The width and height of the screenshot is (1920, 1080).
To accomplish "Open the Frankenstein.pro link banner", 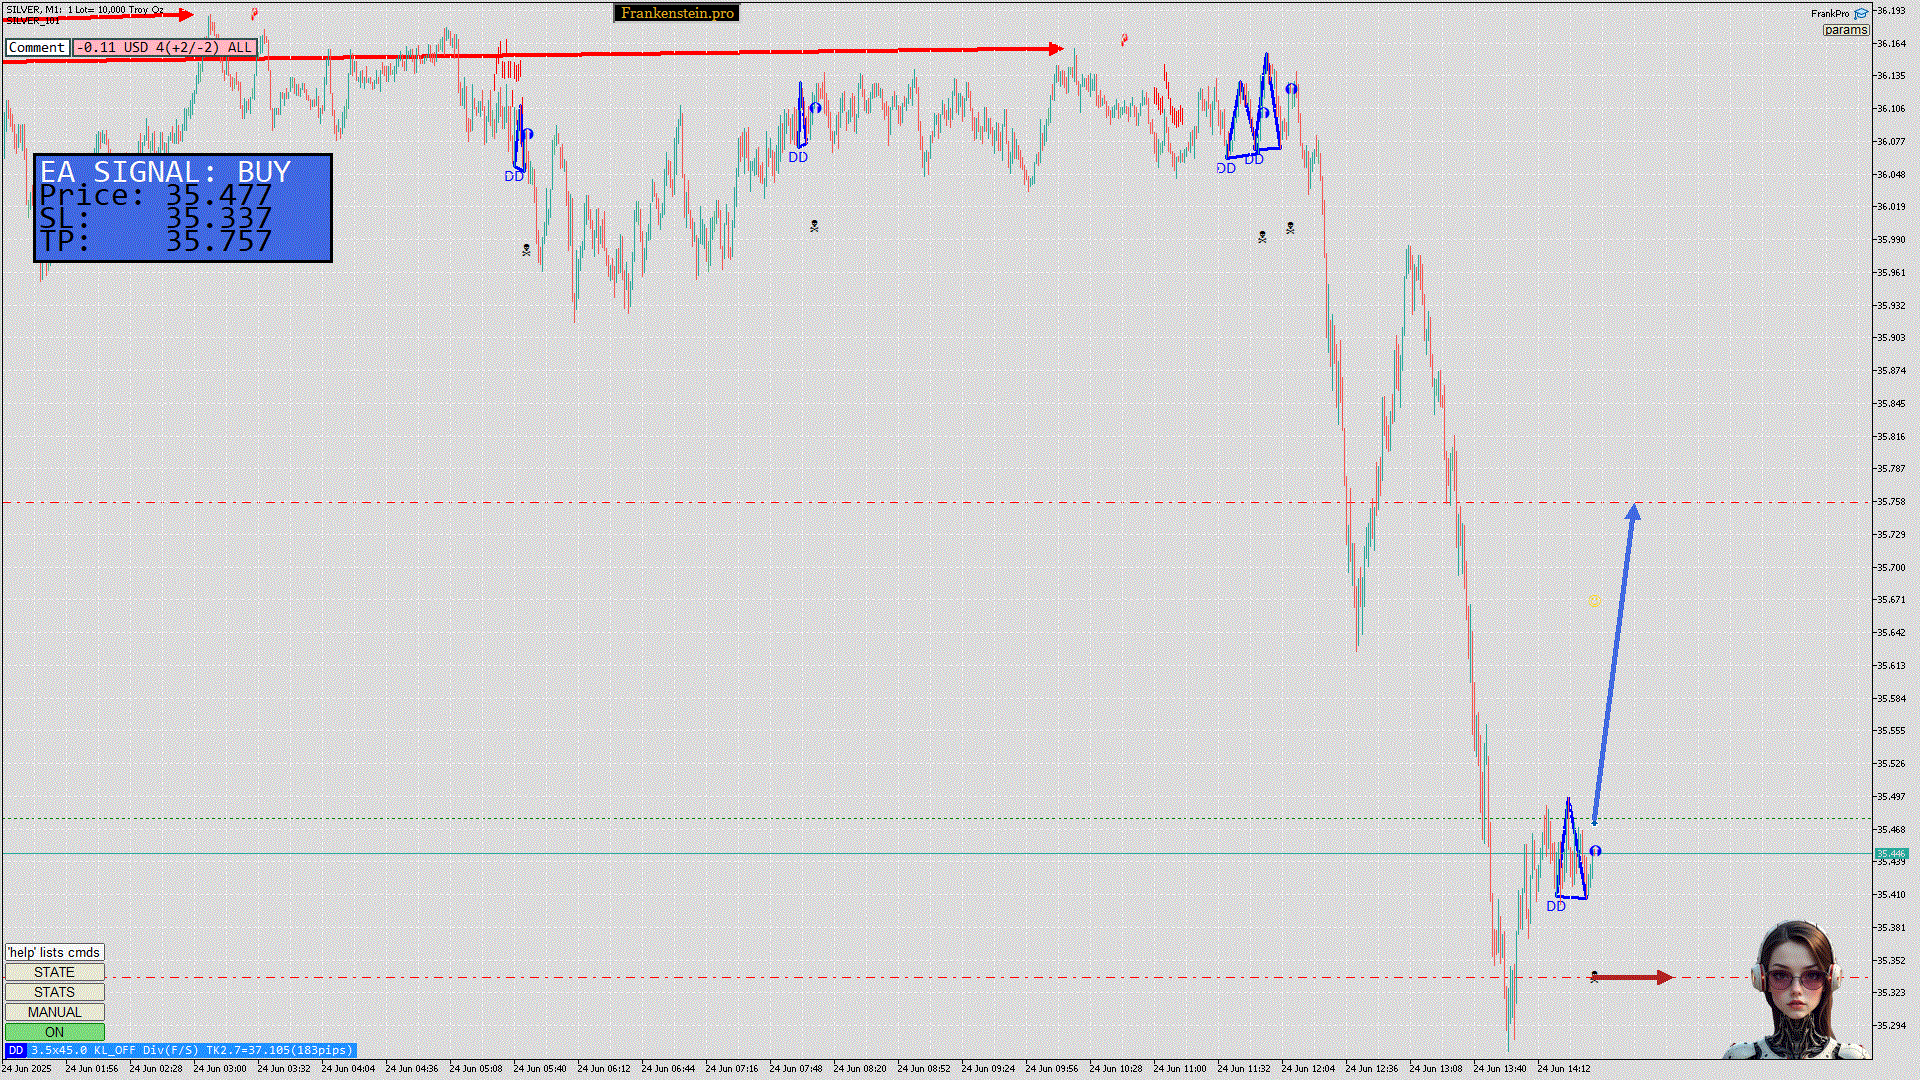I will click(x=677, y=13).
